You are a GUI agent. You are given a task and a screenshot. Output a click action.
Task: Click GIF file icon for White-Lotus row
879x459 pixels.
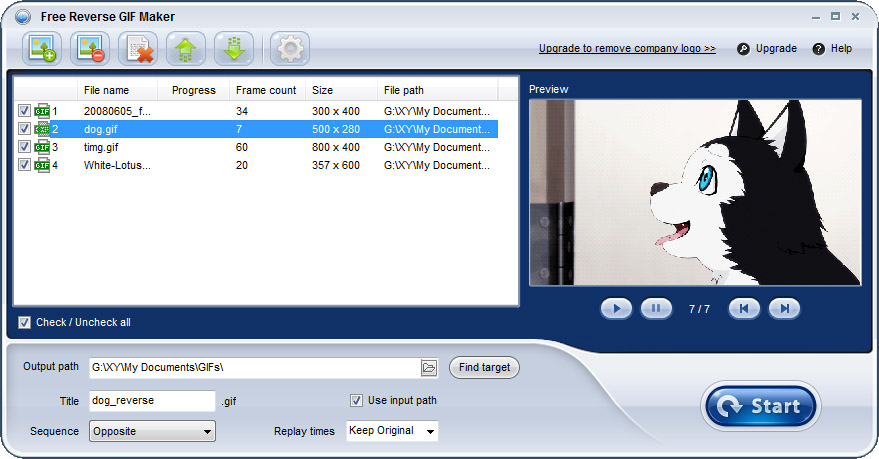42,165
